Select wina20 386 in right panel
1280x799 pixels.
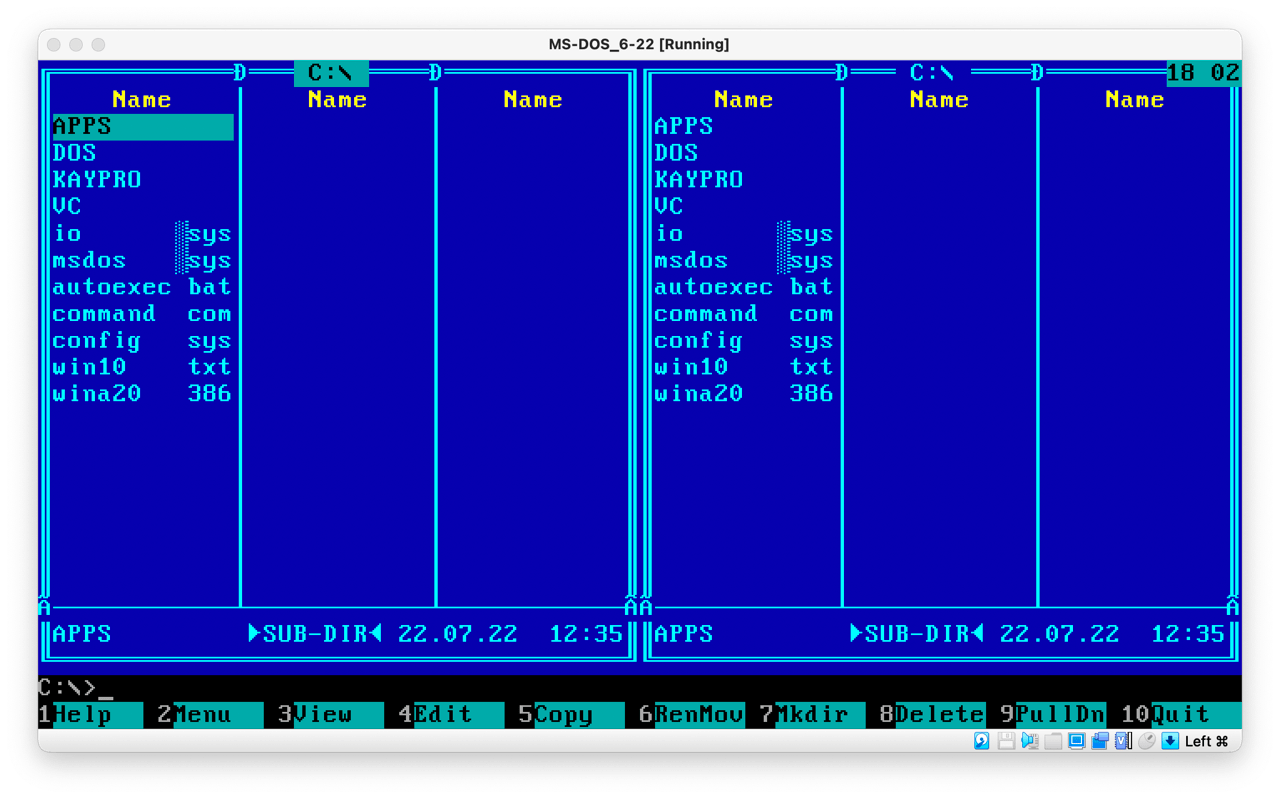(x=744, y=394)
